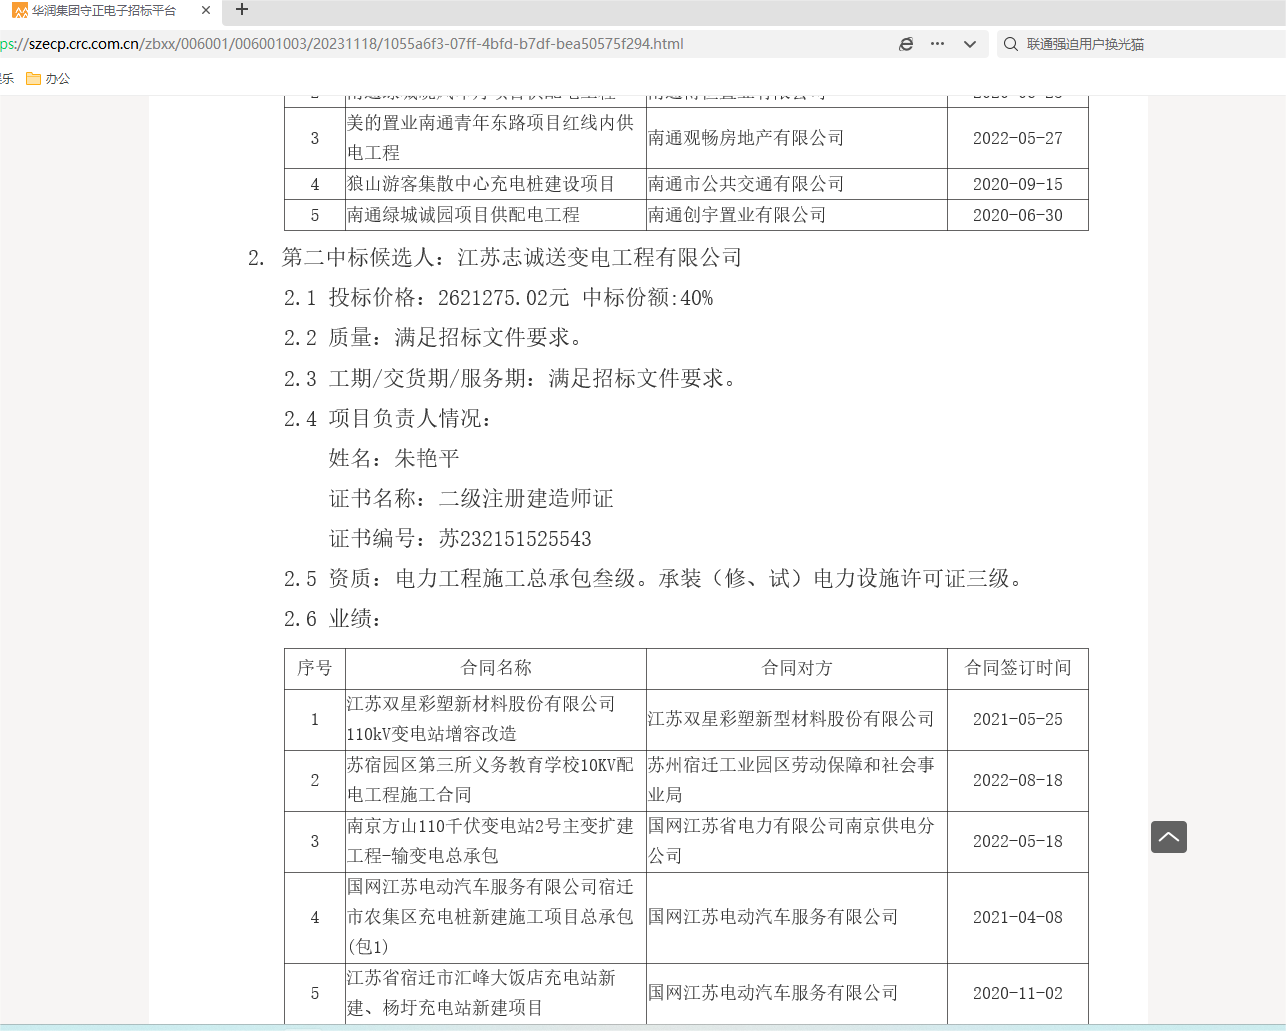The height and width of the screenshot is (1031, 1286).
Task: Open the 办公 bookmarks folder
Action: tap(48, 79)
